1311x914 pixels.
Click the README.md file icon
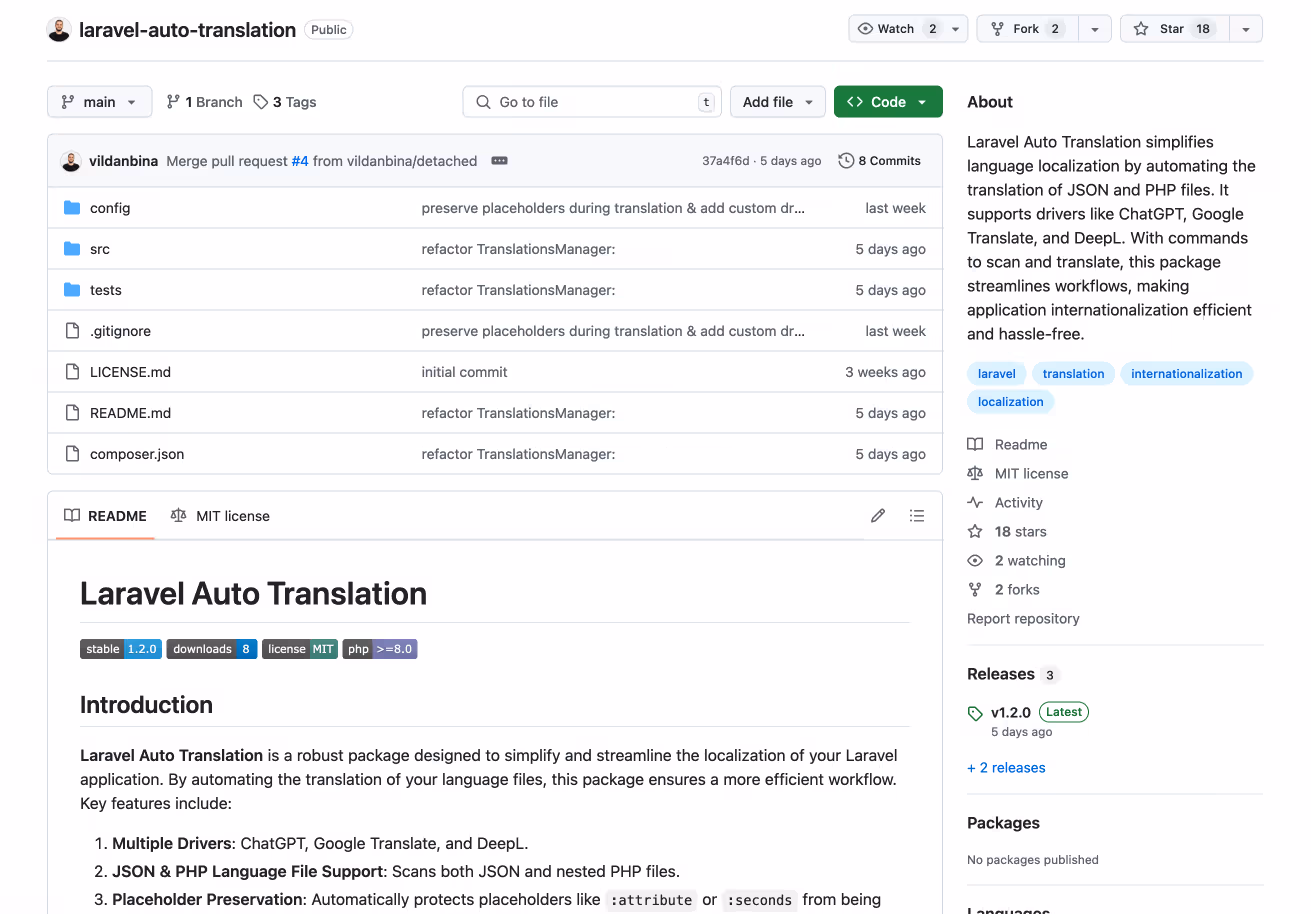point(72,413)
